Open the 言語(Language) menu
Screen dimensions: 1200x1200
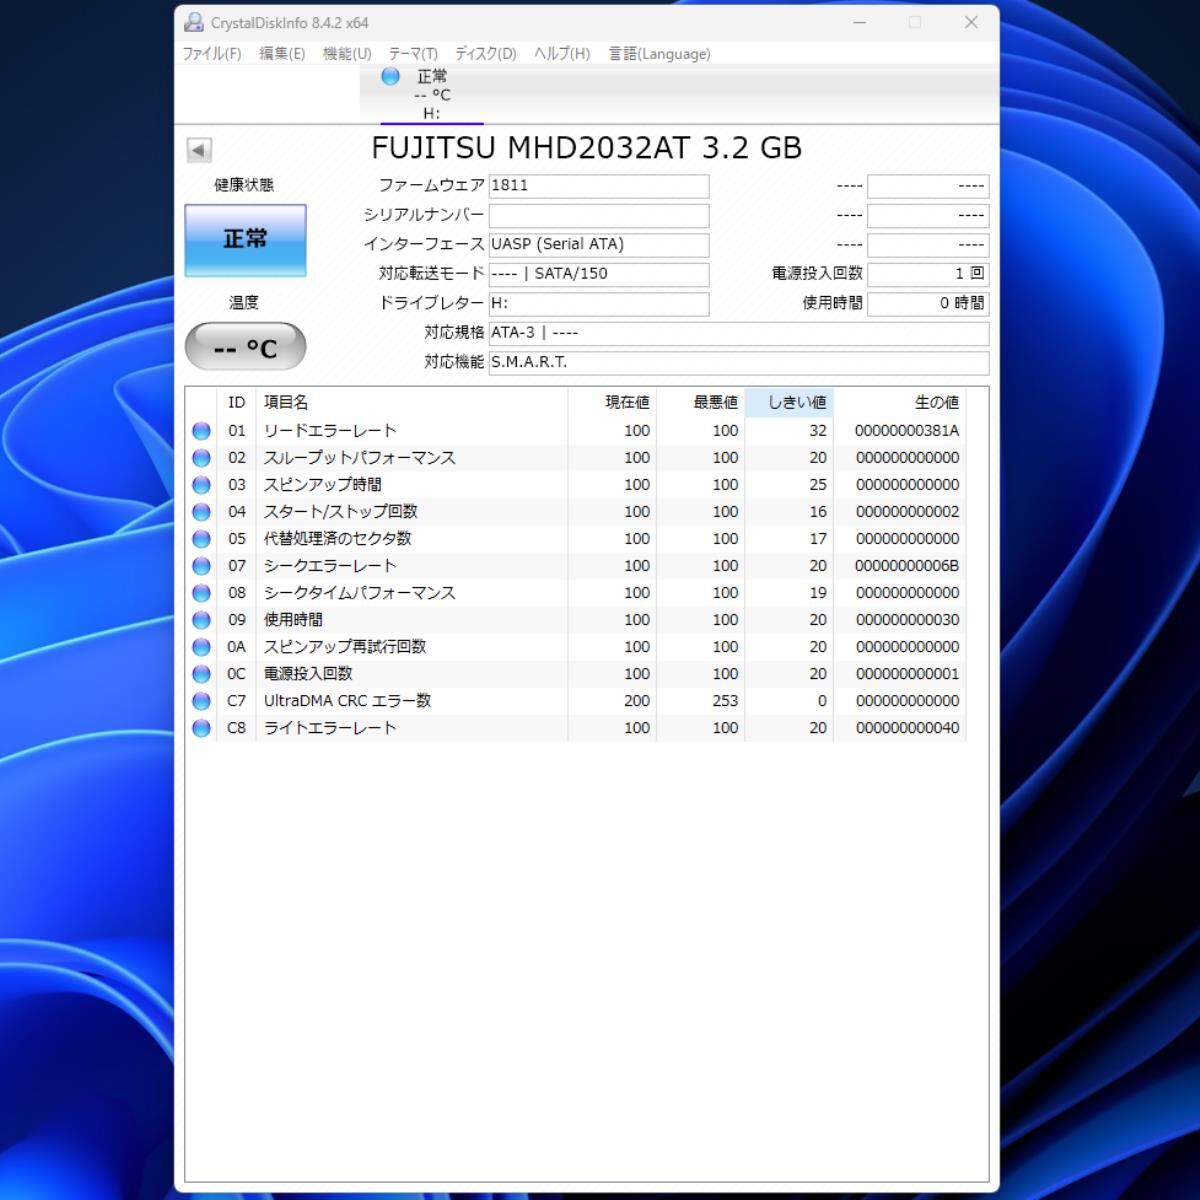[x=659, y=54]
